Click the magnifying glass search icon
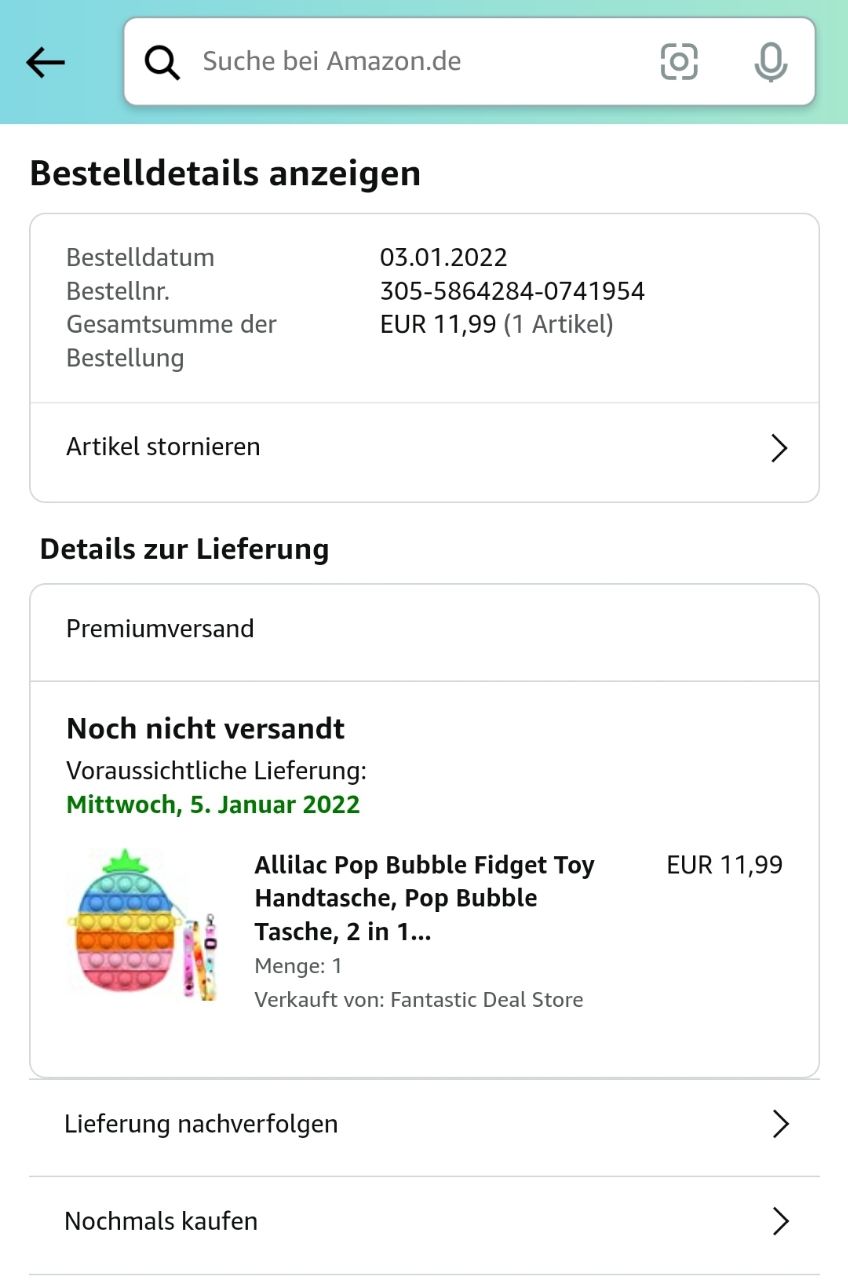848x1280 pixels. tap(162, 62)
